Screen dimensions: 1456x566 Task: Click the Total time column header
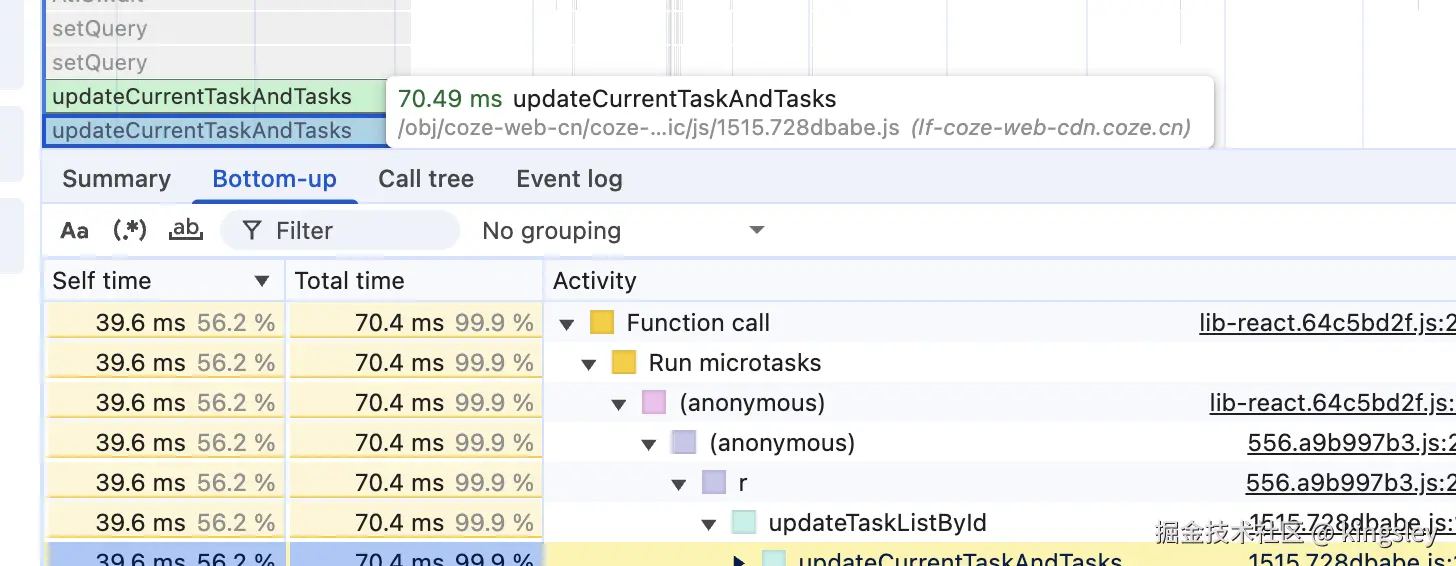pyautogui.click(x=350, y=281)
